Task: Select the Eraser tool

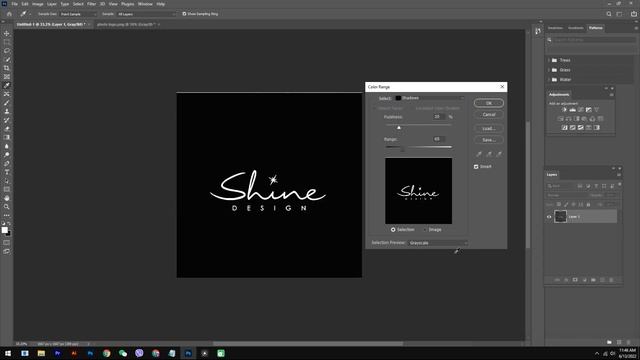Action: tap(7, 129)
